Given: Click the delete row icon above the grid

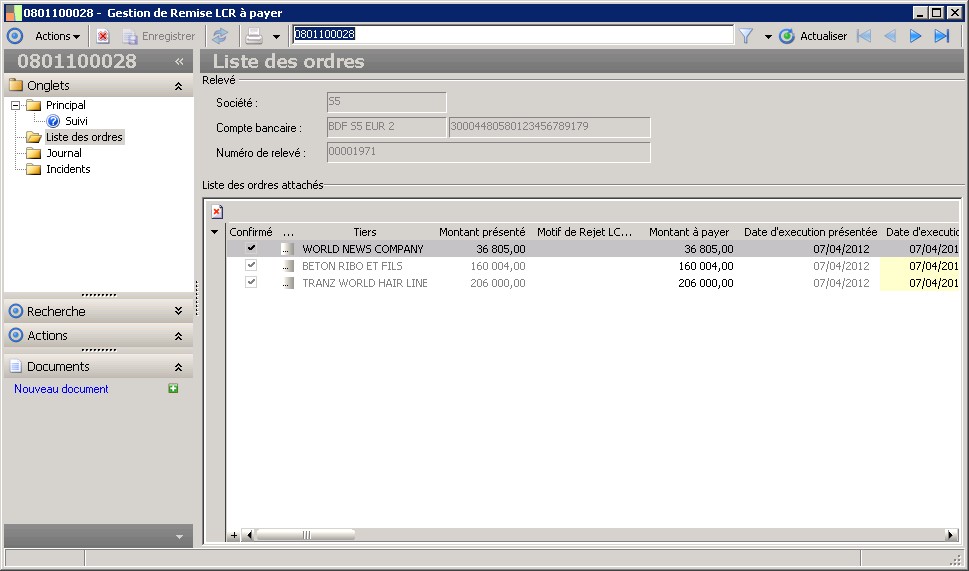Looking at the screenshot, I should click(x=217, y=212).
